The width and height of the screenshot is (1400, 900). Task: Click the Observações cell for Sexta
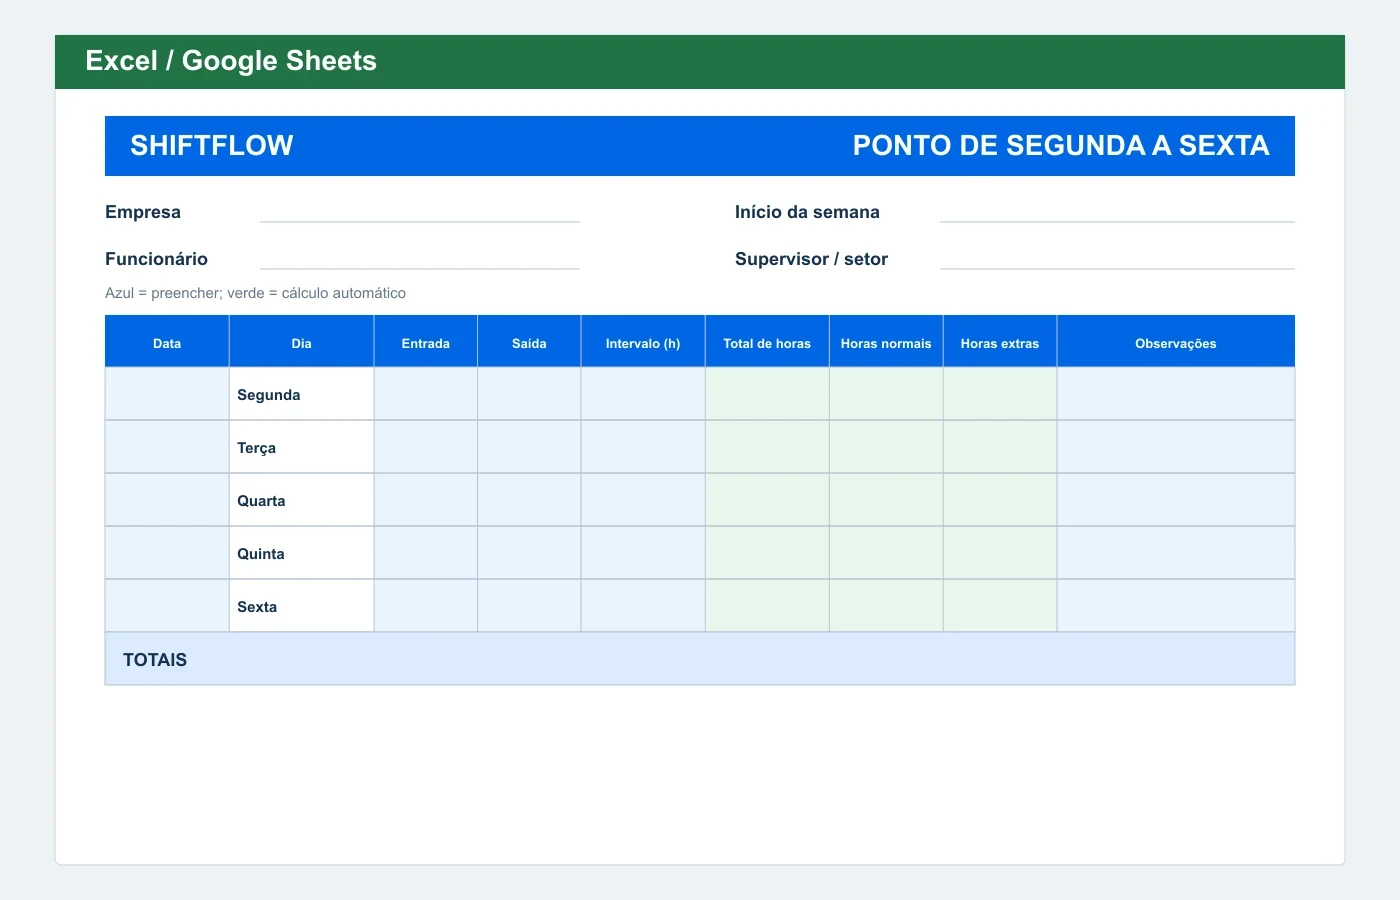1176,606
